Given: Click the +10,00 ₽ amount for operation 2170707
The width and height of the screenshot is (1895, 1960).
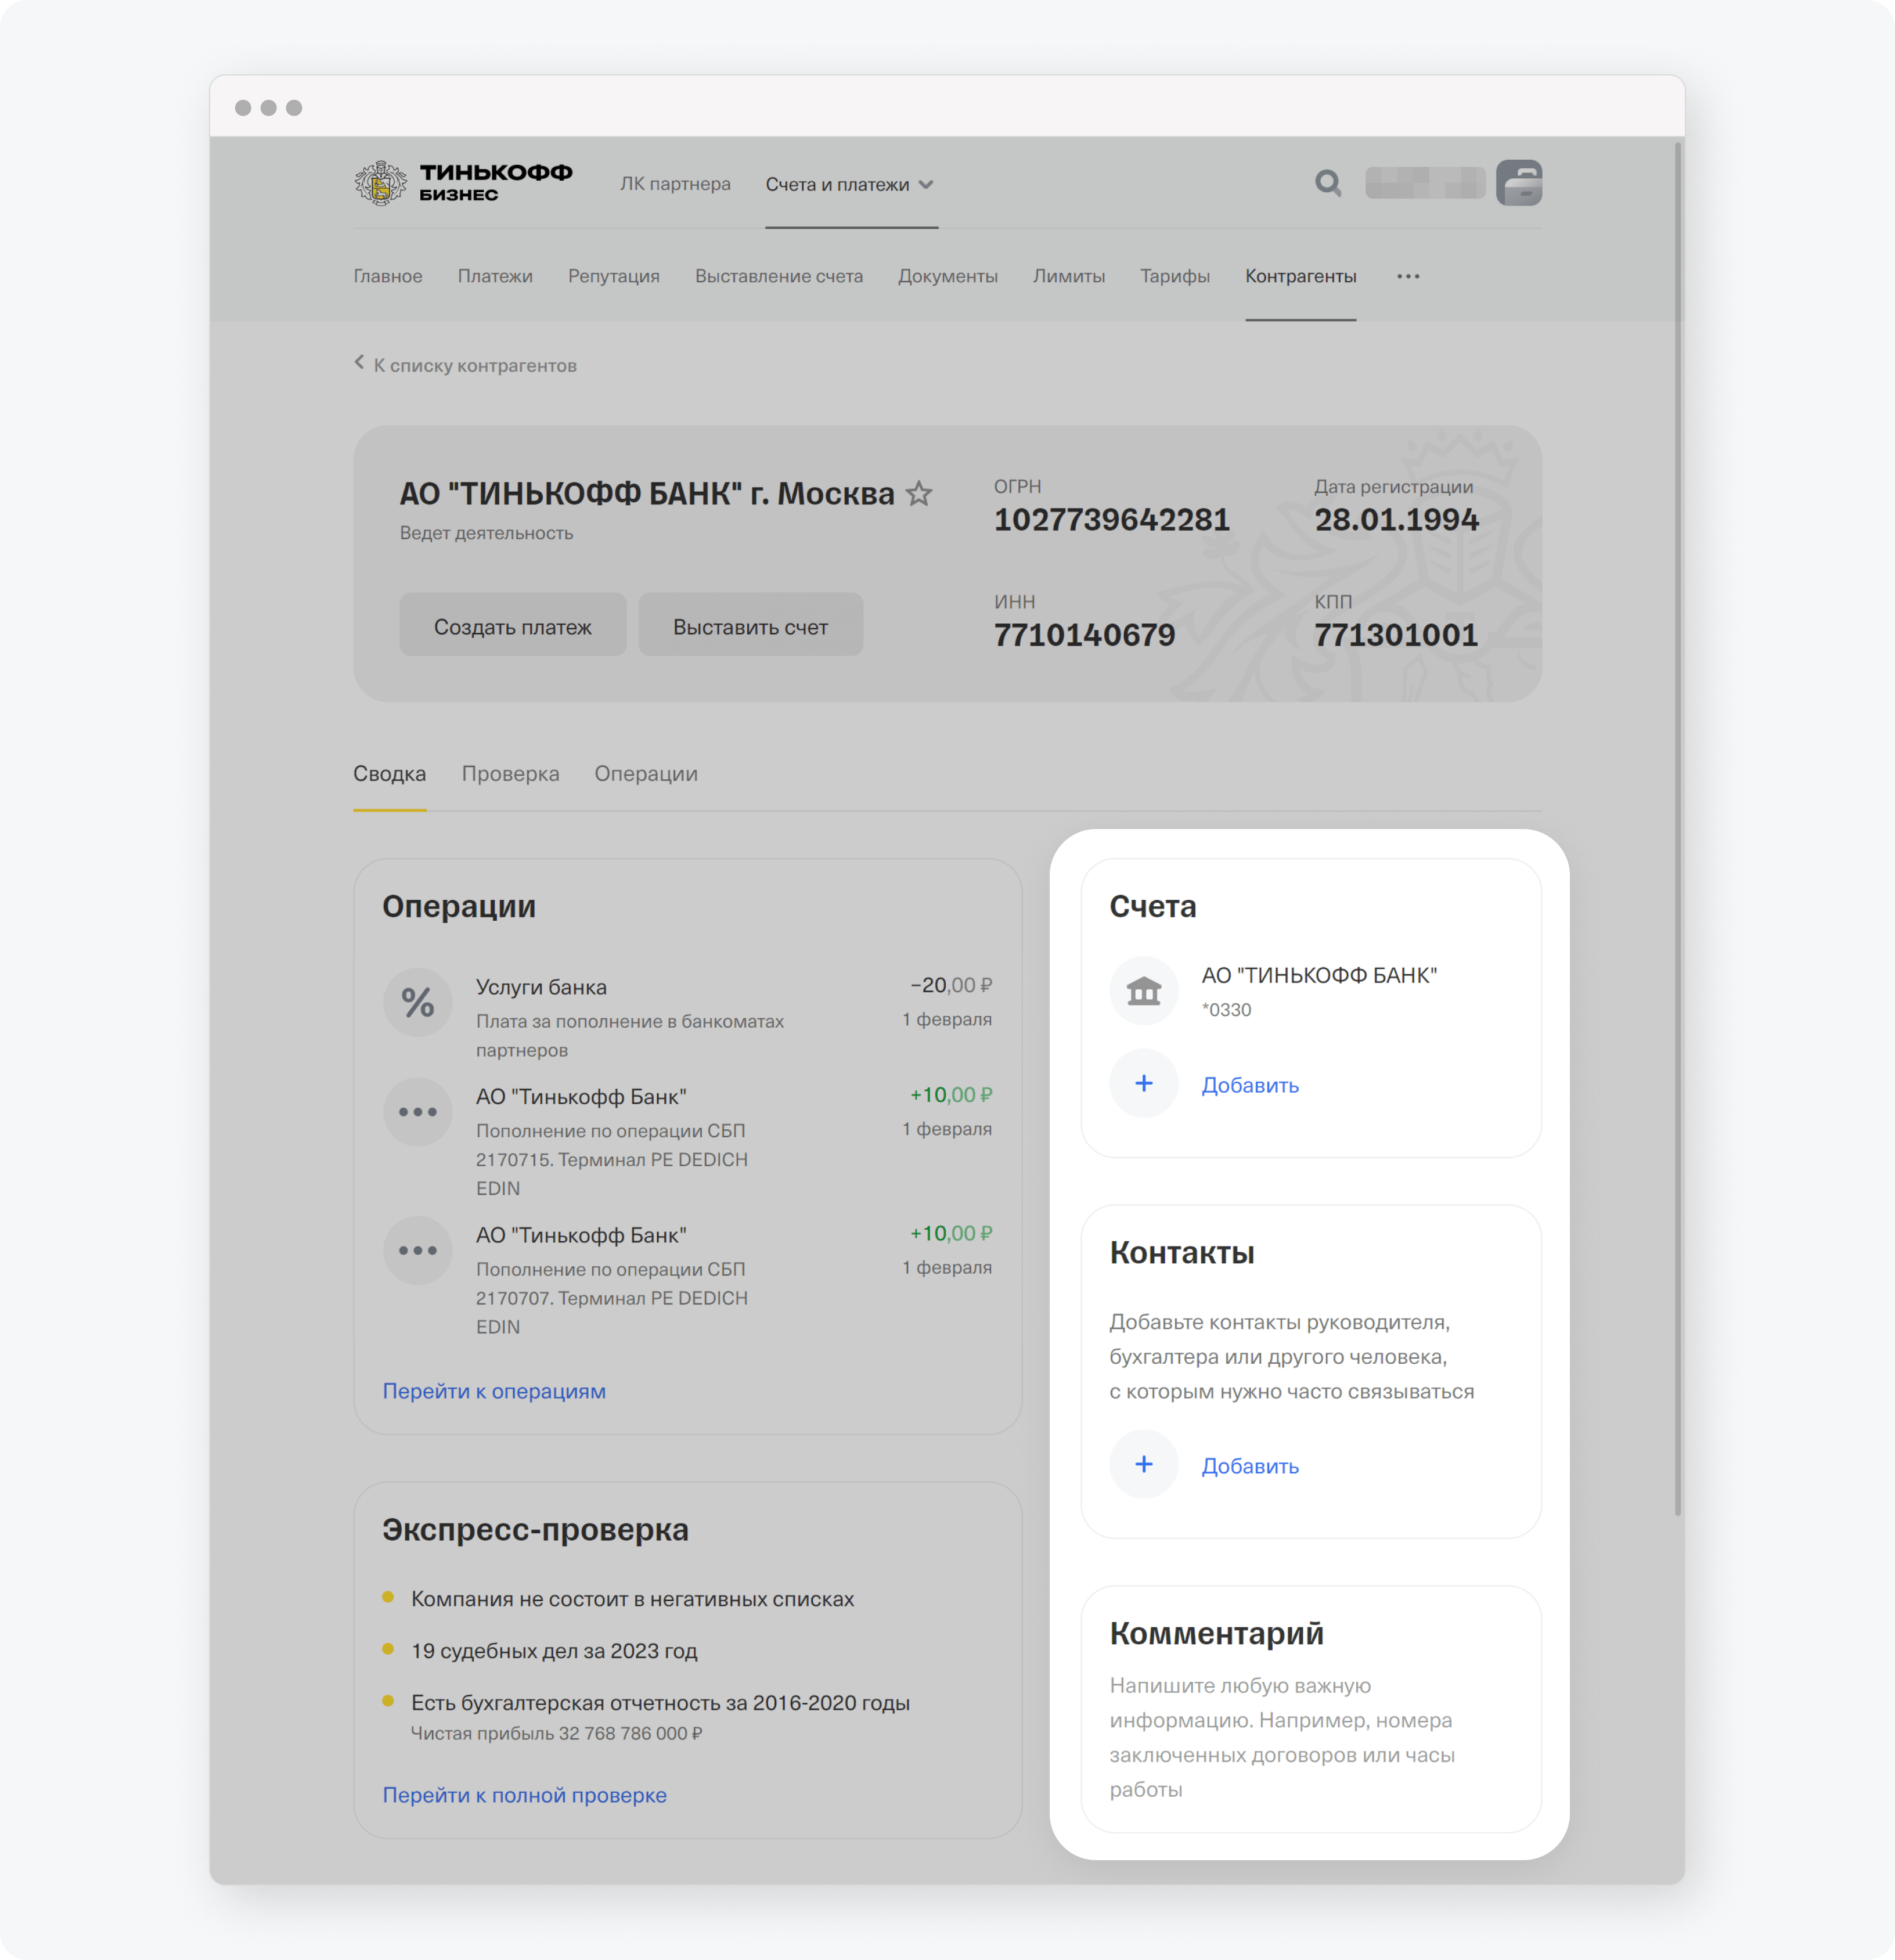Looking at the screenshot, I should pyautogui.click(x=951, y=1234).
